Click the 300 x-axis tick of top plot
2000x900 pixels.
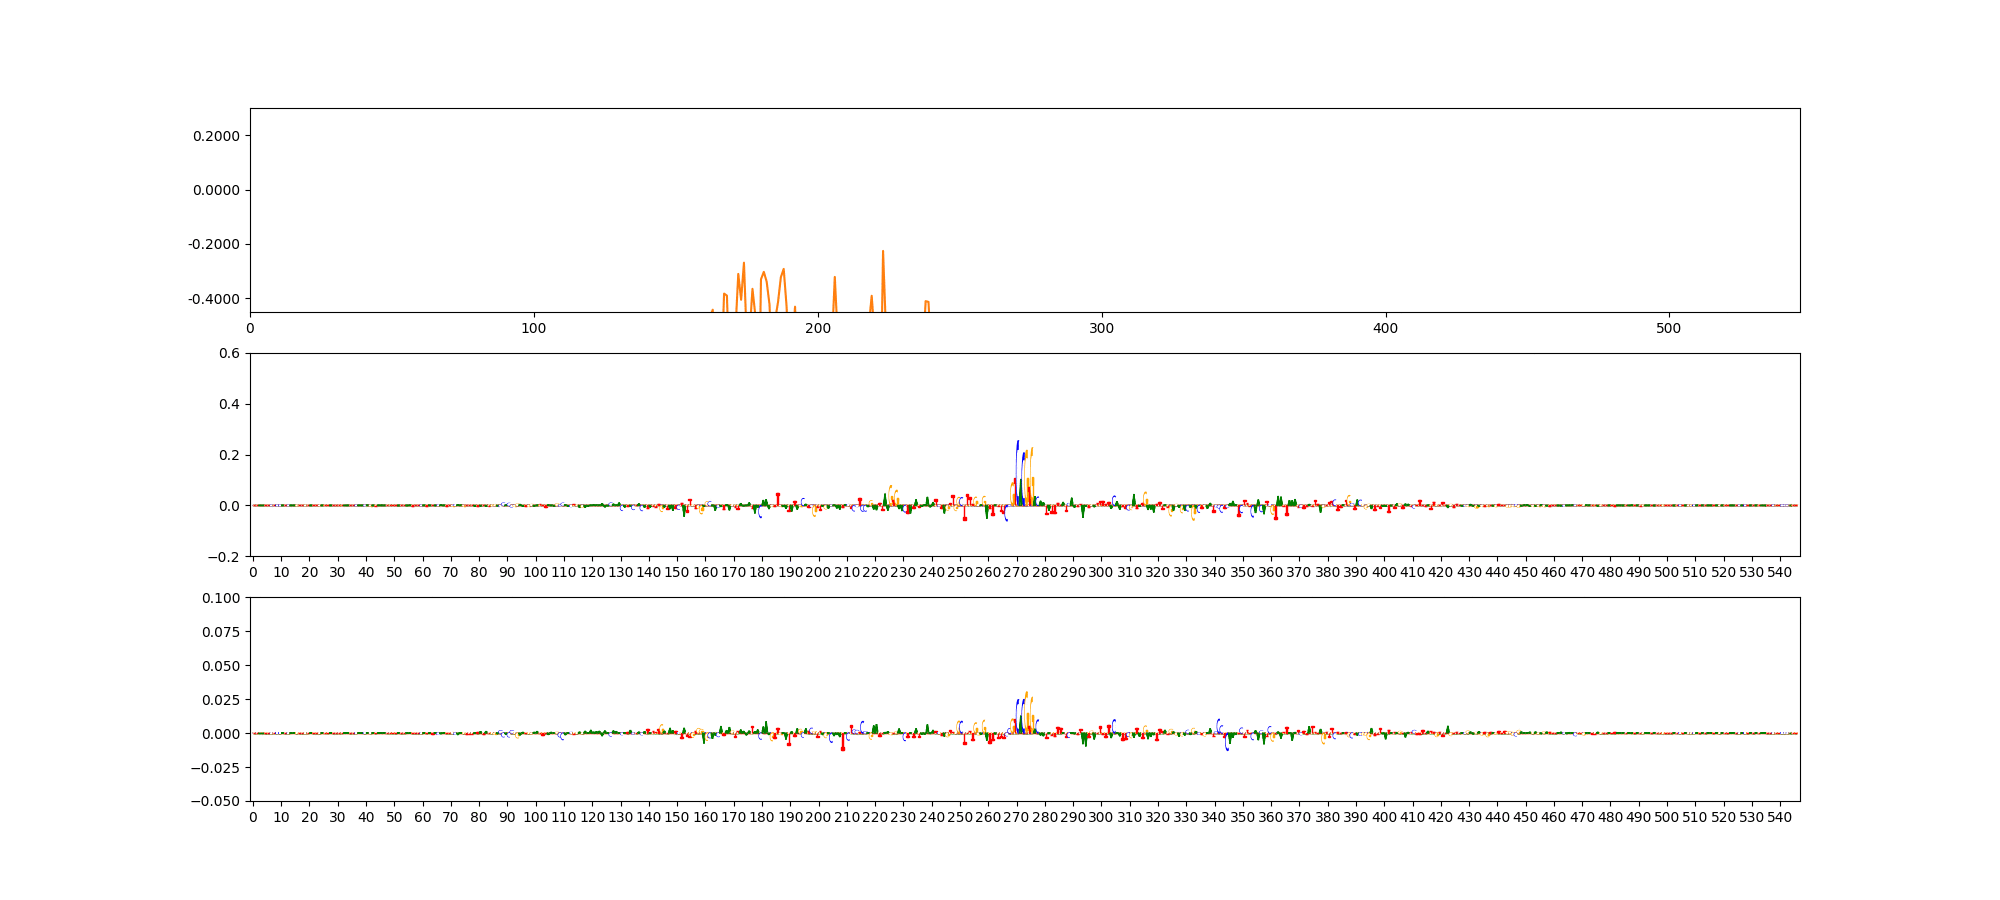click(x=1101, y=328)
